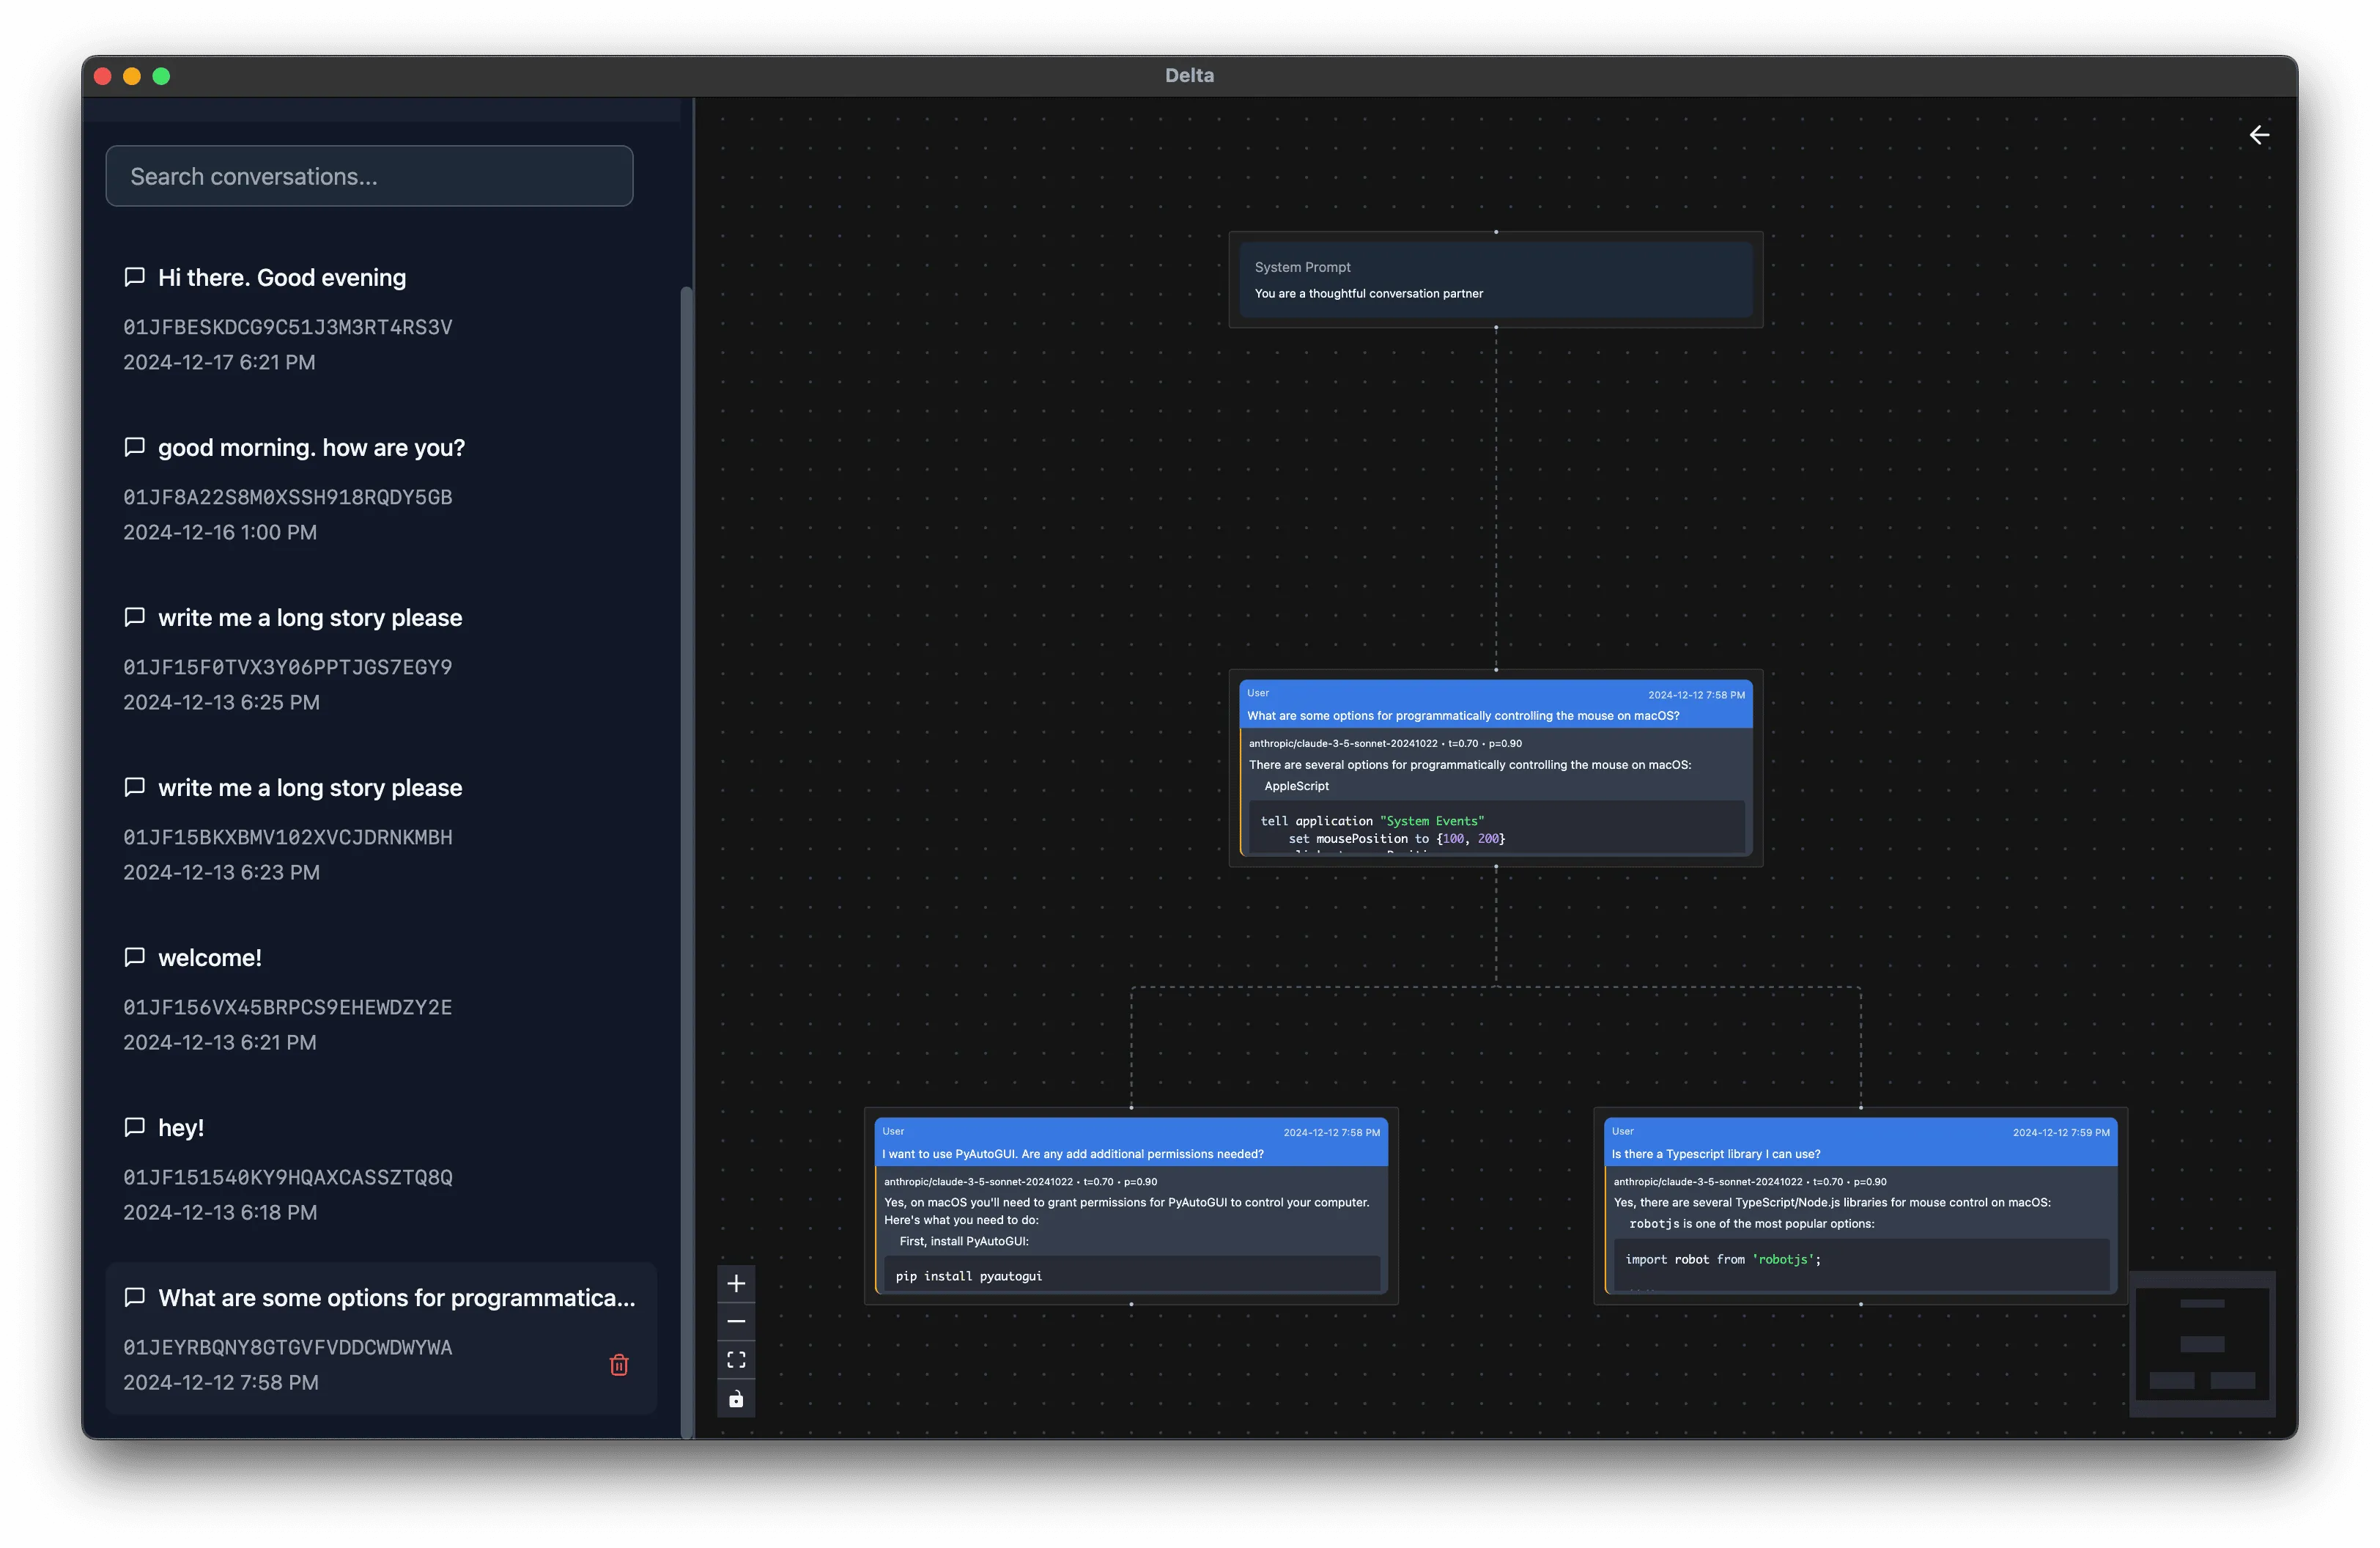
Task: Zoom out on the conversation graph
Action: [x=736, y=1321]
